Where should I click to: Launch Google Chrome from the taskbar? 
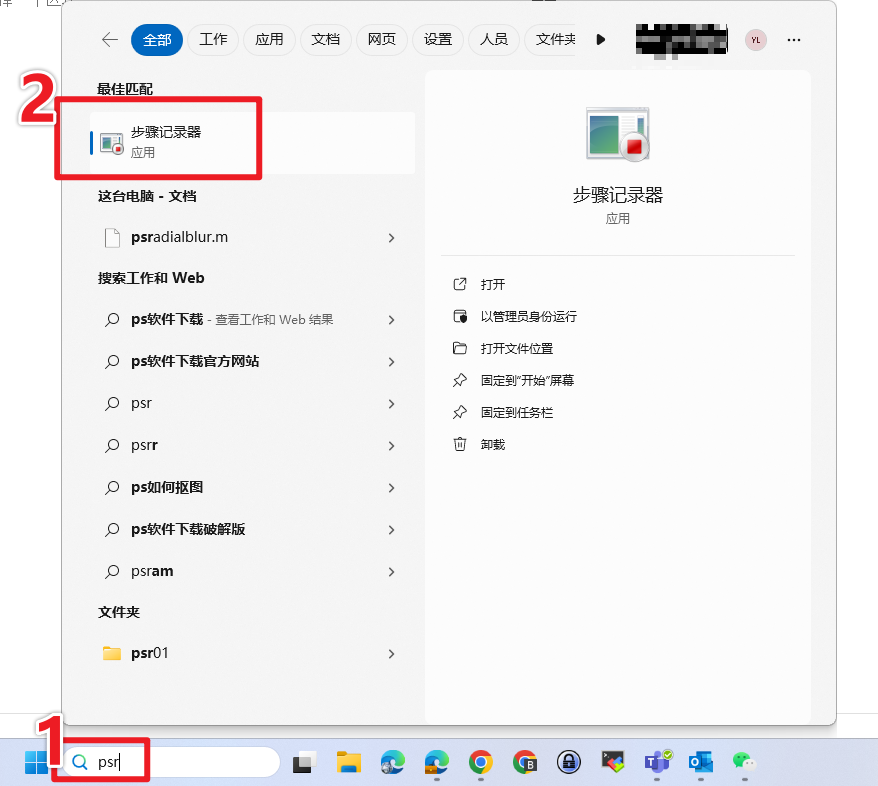[x=481, y=763]
